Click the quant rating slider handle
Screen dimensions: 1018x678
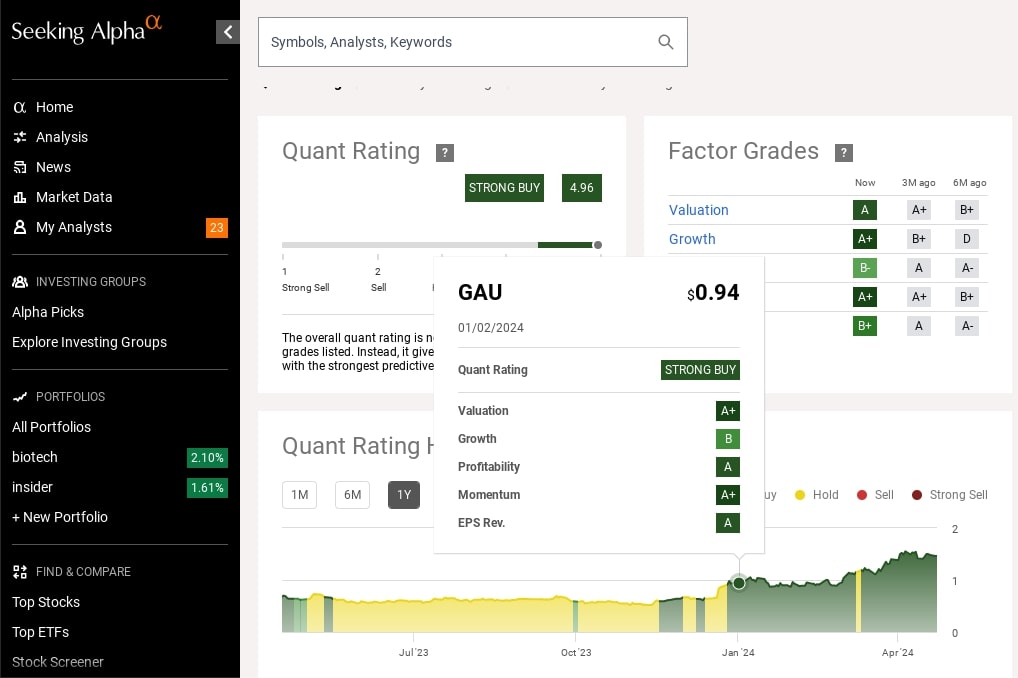coord(598,244)
